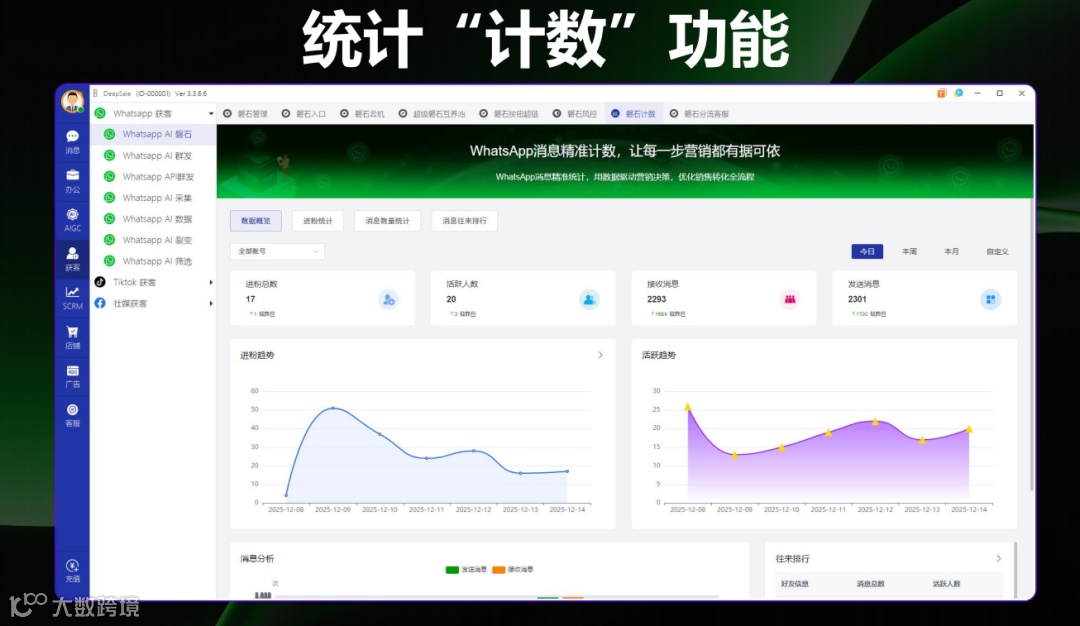Click the main panel vertical scrollbar
The height and width of the screenshot is (626, 1080).
[1031, 344]
